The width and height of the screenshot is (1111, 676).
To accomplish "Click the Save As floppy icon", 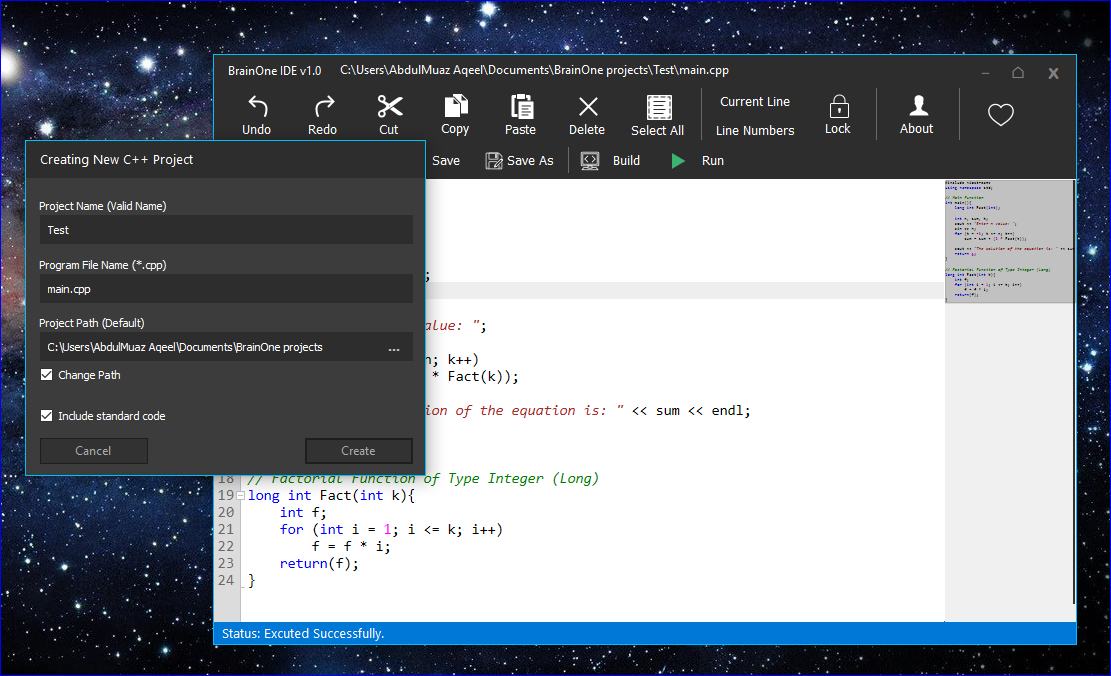I will click(x=494, y=161).
